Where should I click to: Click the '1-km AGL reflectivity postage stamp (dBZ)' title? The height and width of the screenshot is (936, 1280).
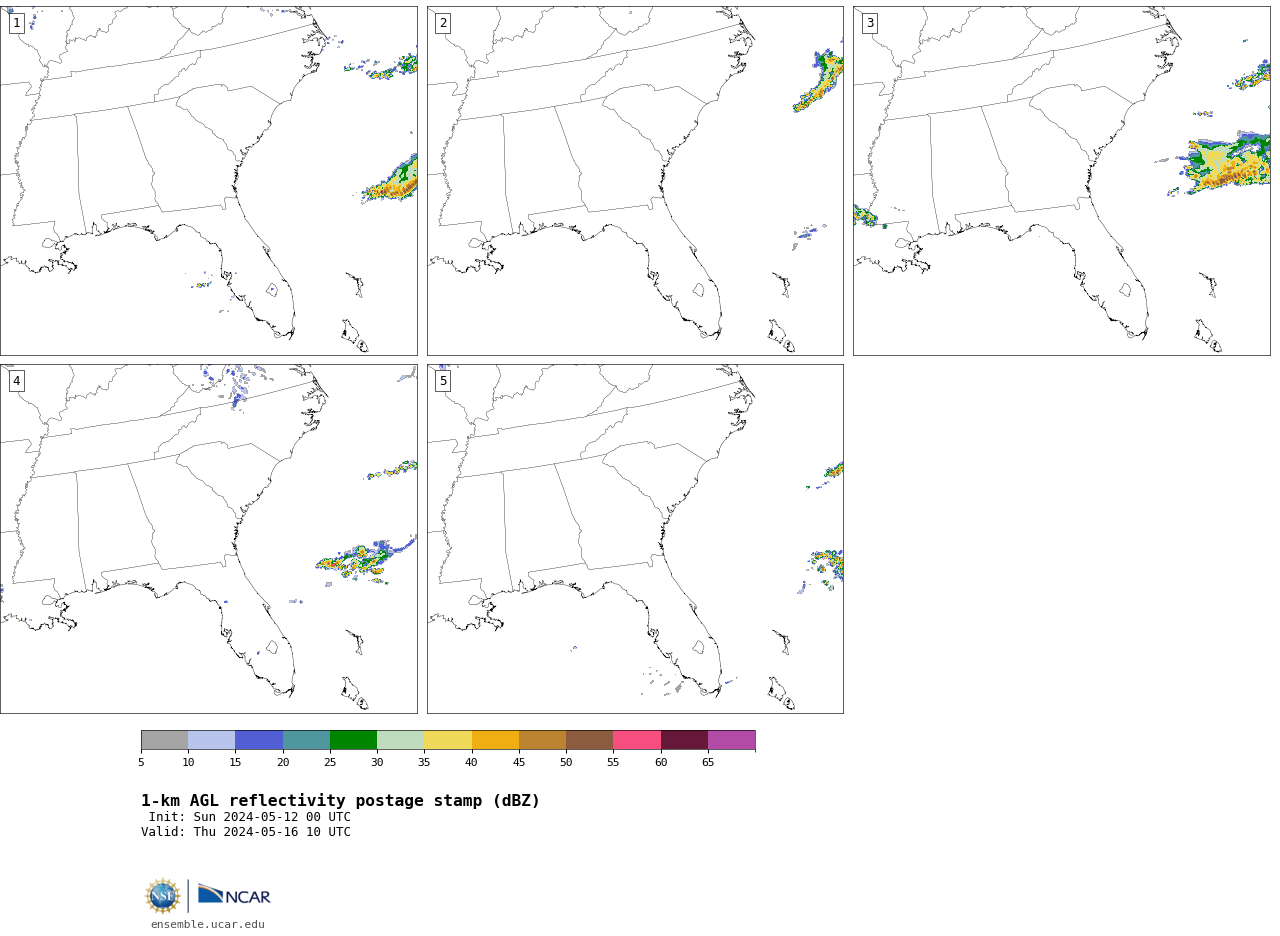coord(340,801)
